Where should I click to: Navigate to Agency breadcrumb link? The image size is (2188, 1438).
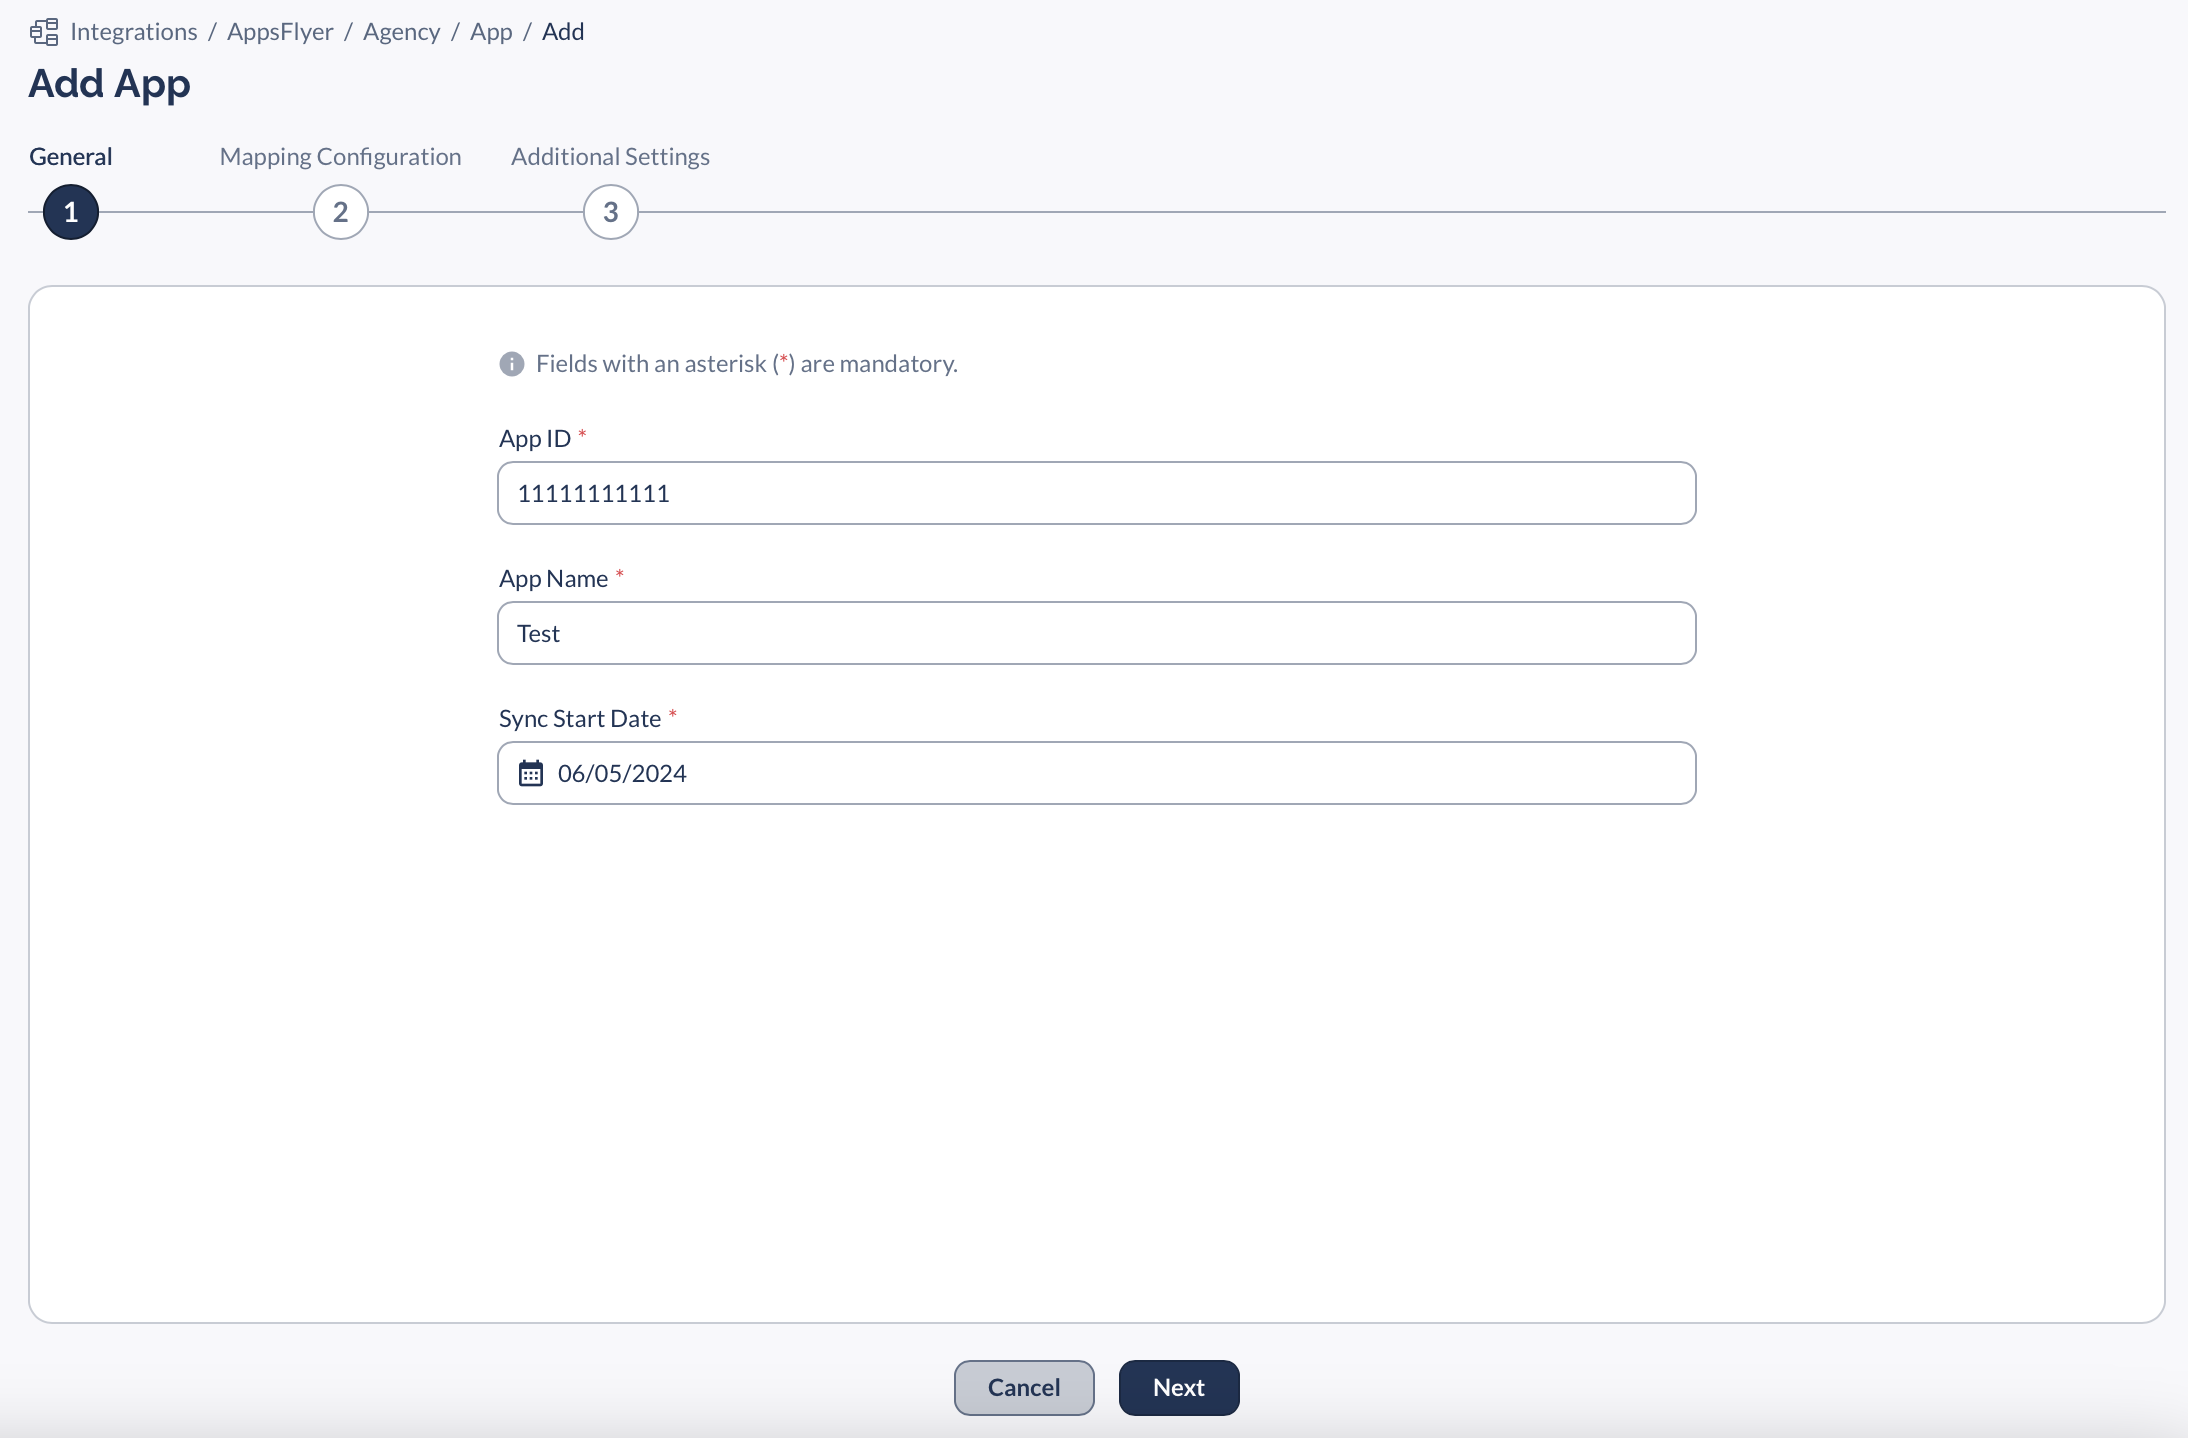pyautogui.click(x=401, y=32)
